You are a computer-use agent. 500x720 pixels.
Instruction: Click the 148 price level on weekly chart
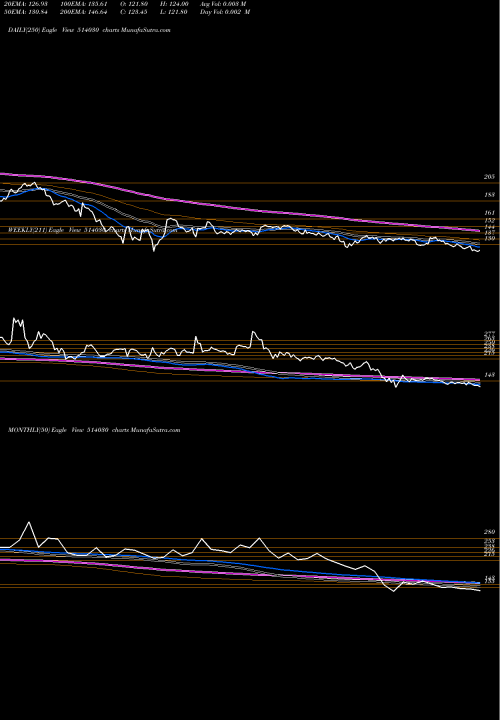tap(489, 375)
